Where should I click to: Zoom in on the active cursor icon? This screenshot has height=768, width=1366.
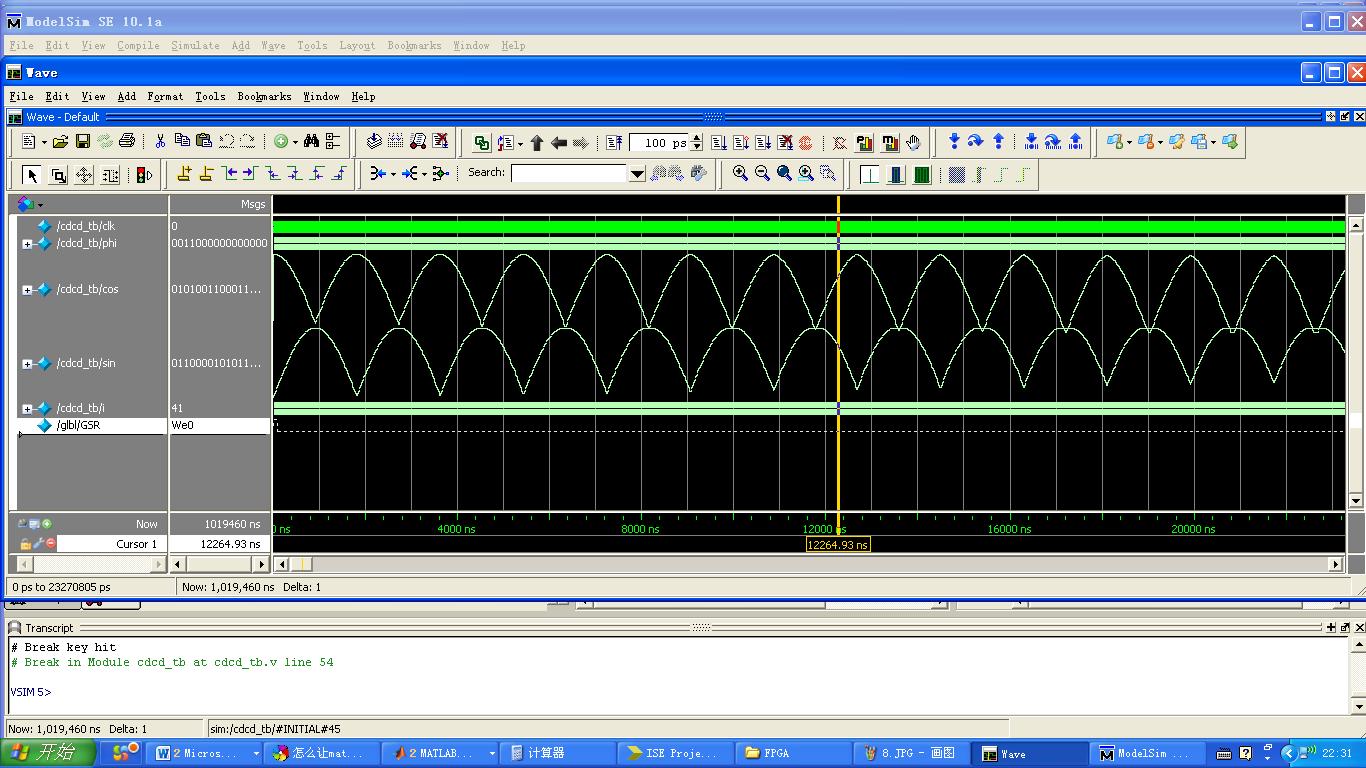tap(806, 173)
